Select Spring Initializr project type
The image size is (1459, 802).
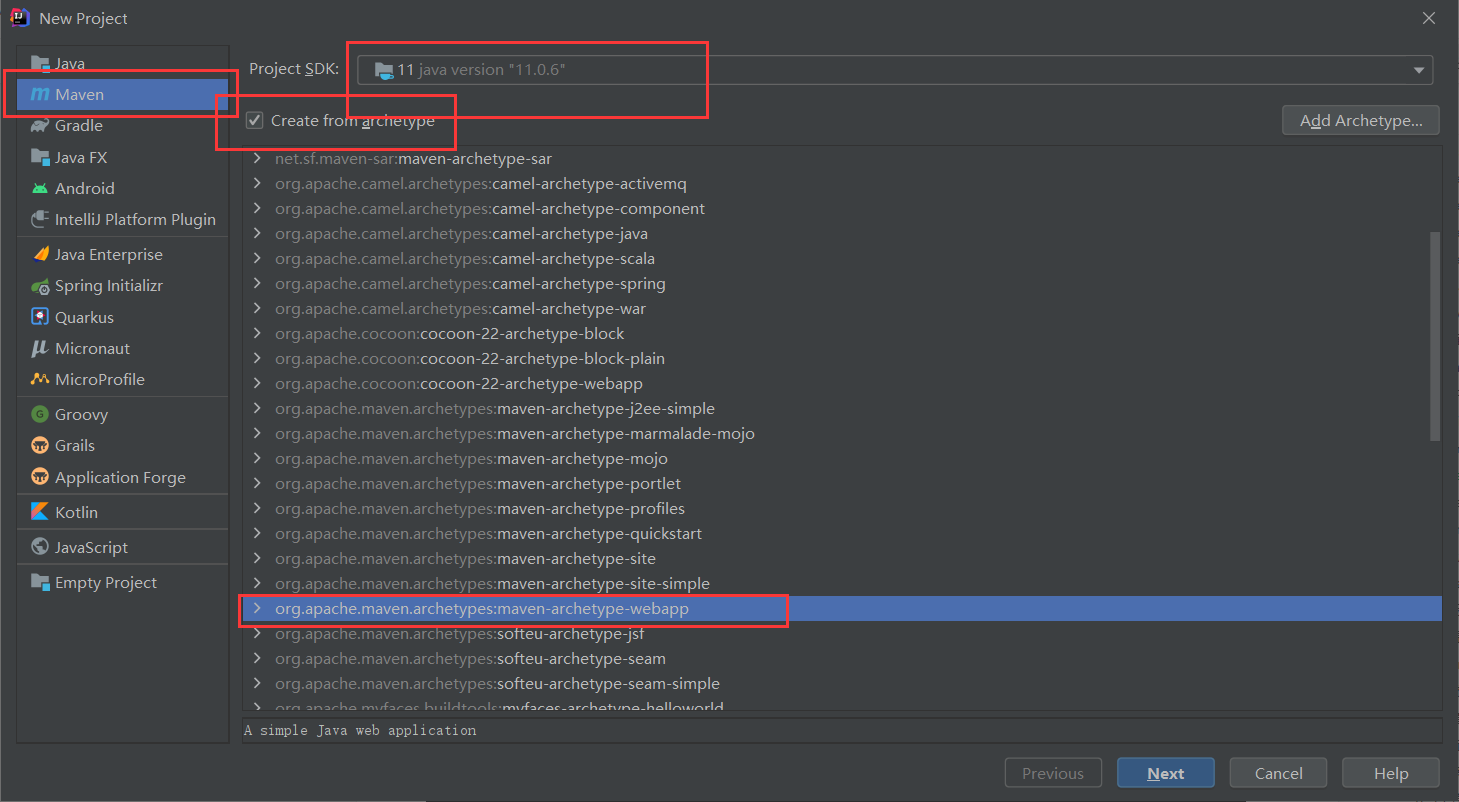coord(122,285)
